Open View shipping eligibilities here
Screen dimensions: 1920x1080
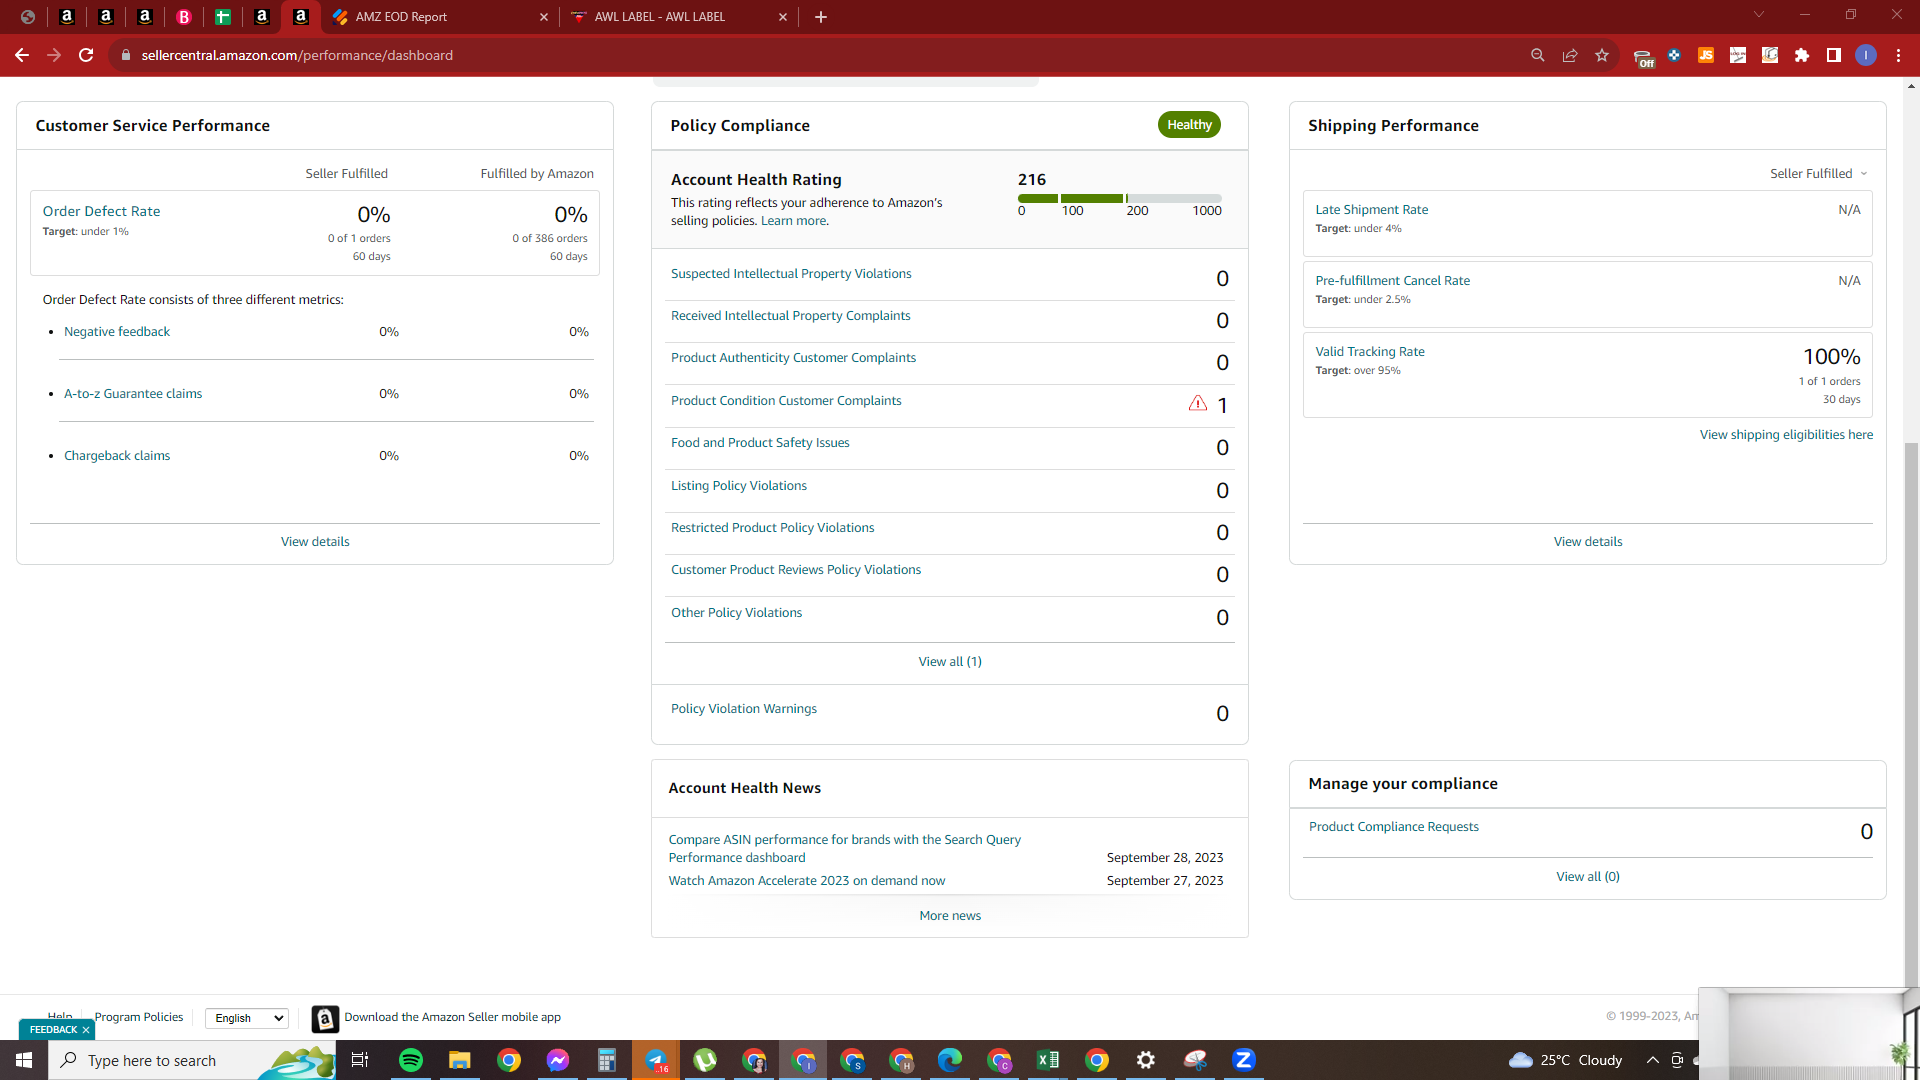[1786, 435]
